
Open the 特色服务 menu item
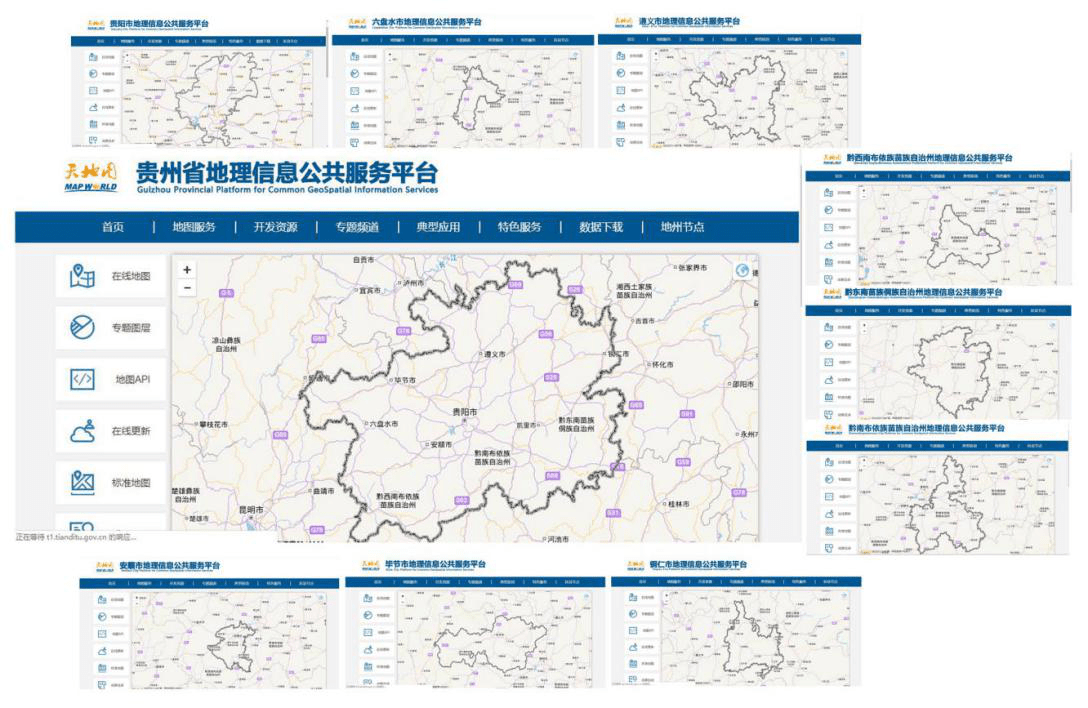point(520,227)
